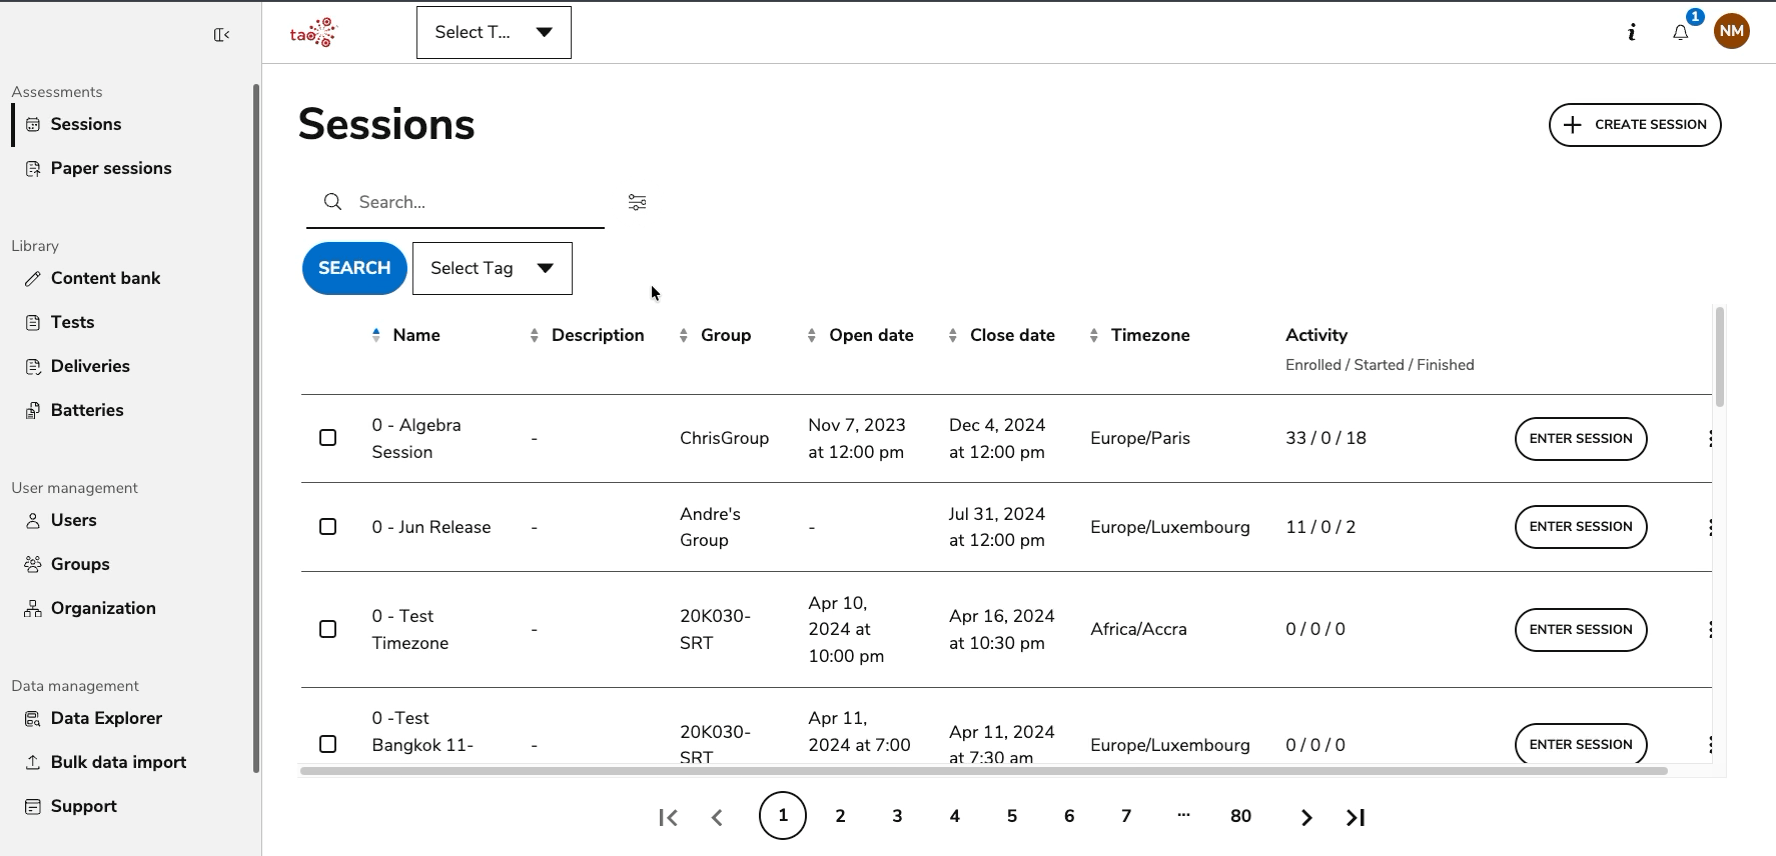
Task: Navigate to Data Explorer
Action: click(x=106, y=718)
